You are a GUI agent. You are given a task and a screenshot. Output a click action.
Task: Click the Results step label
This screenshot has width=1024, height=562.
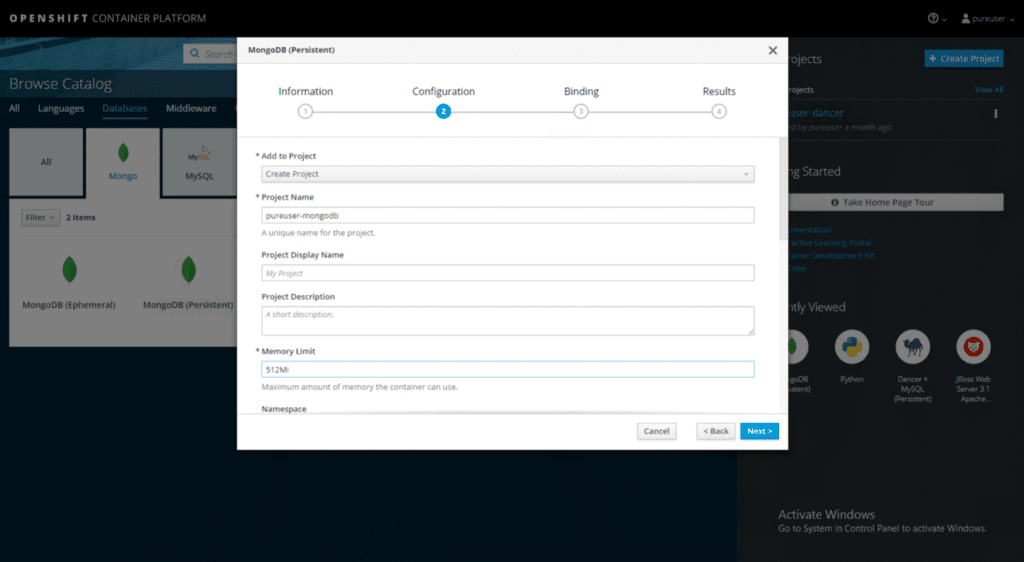(719, 91)
